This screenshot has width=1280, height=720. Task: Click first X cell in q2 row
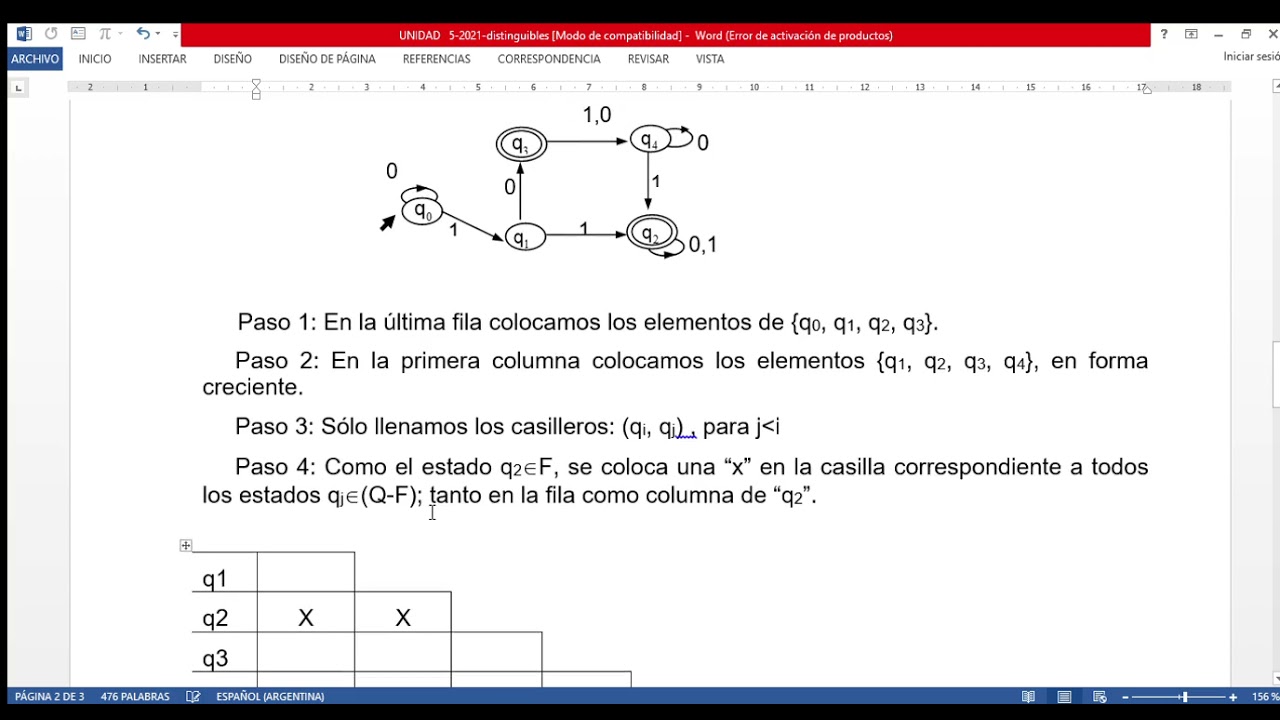[x=306, y=619]
